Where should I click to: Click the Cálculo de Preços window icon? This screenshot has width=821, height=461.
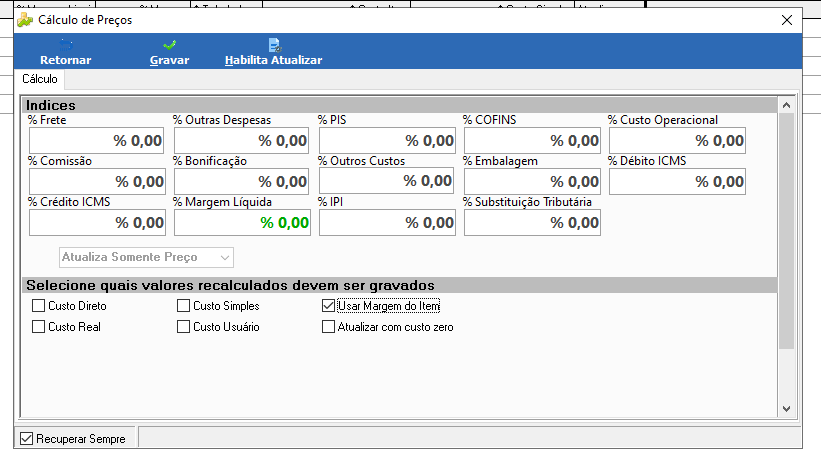25,20
